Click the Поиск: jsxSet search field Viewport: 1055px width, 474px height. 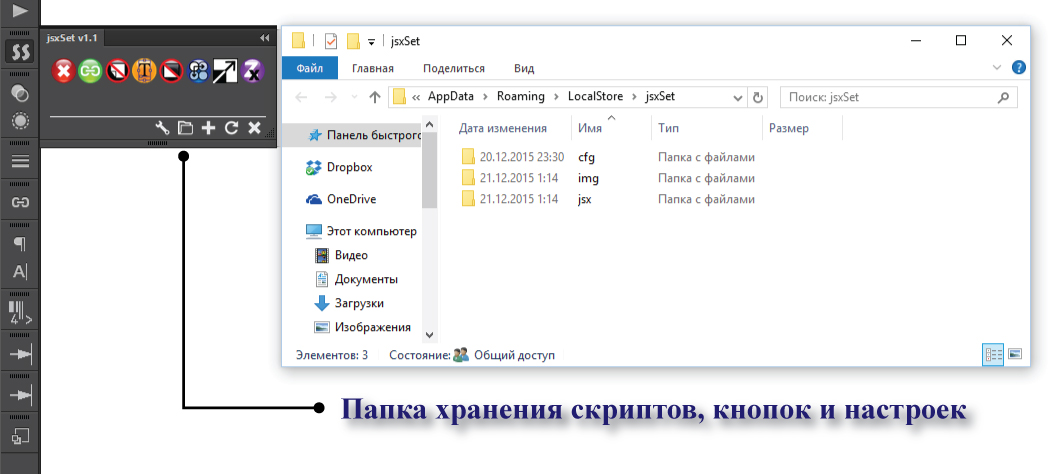click(898, 97)
